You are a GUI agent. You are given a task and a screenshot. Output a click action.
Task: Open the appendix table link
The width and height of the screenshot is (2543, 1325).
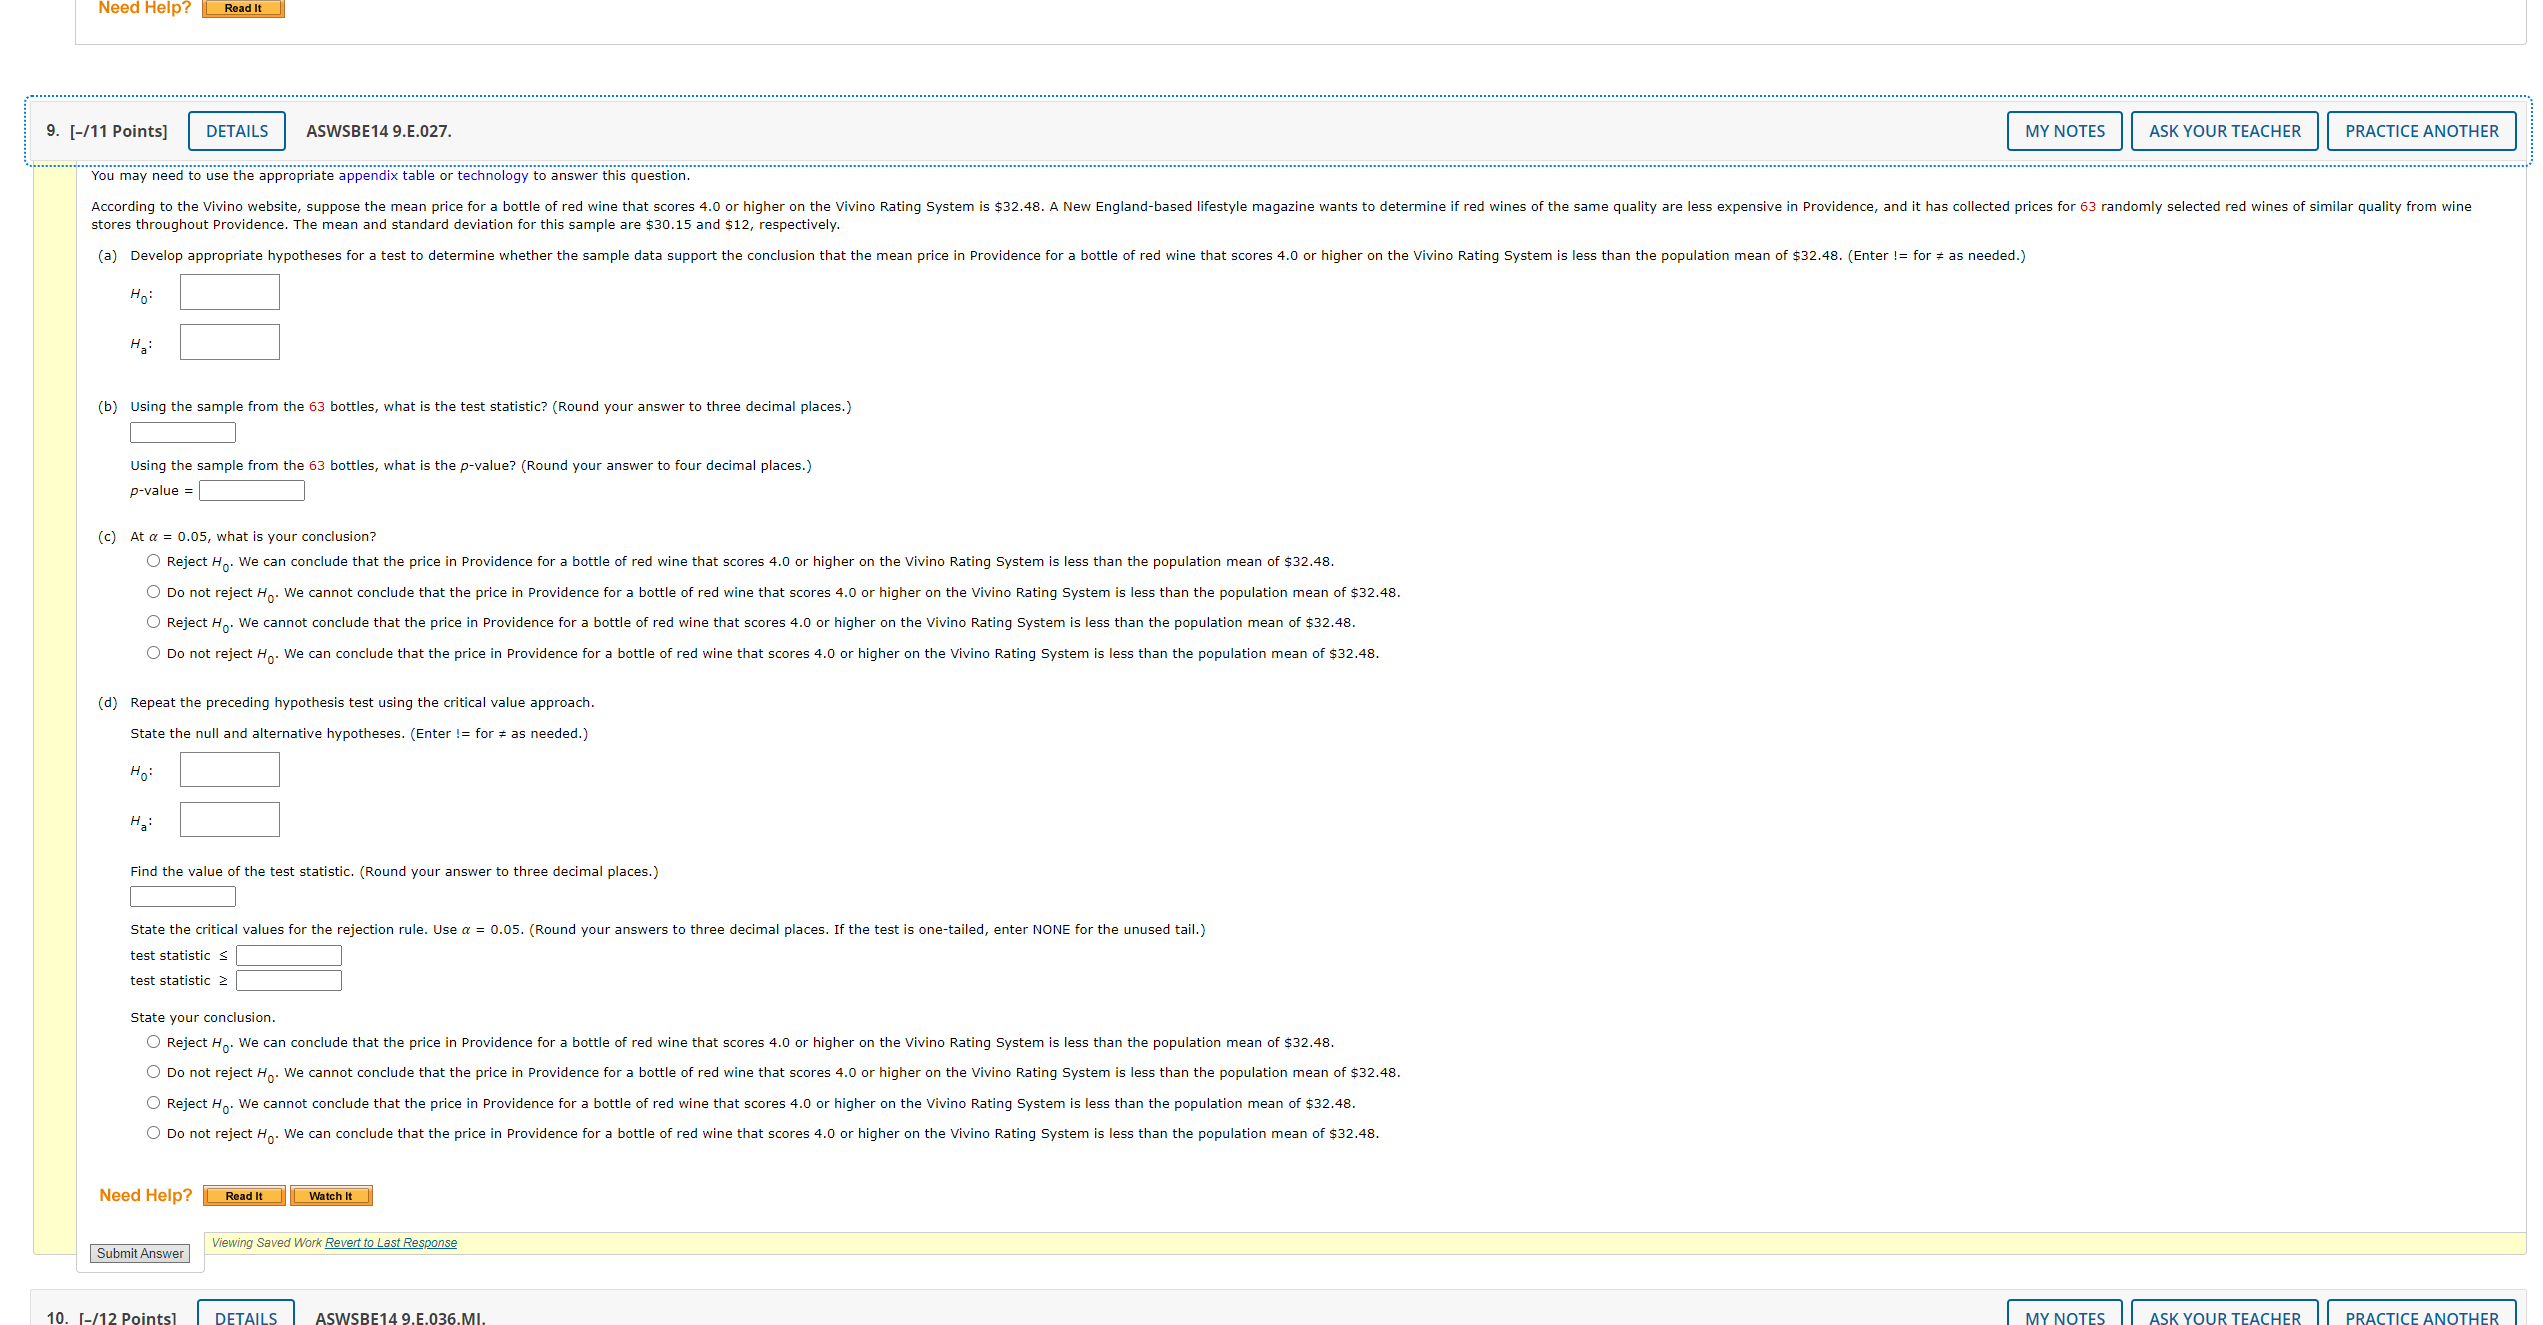386,175
